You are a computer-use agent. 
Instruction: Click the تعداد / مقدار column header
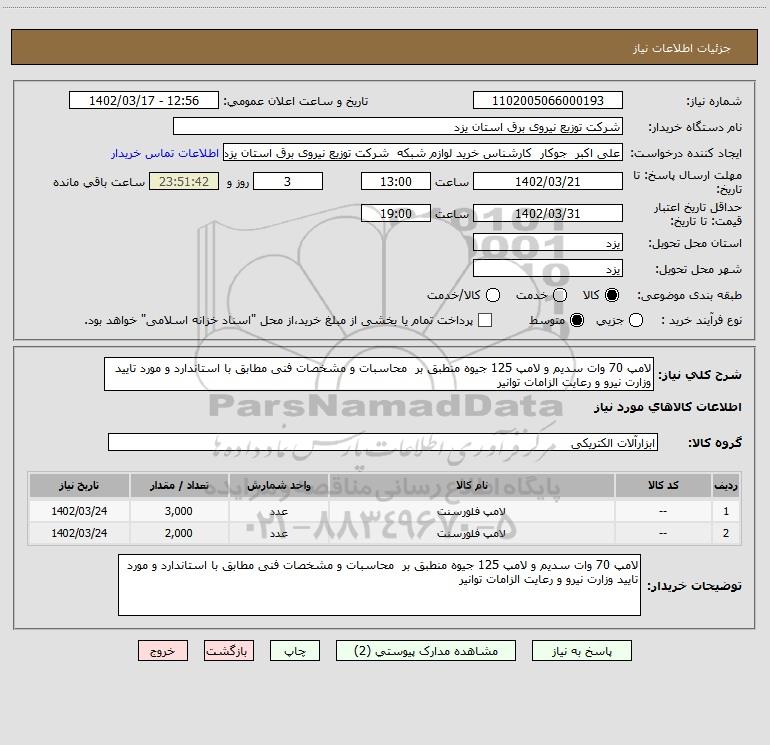point(179,485)
